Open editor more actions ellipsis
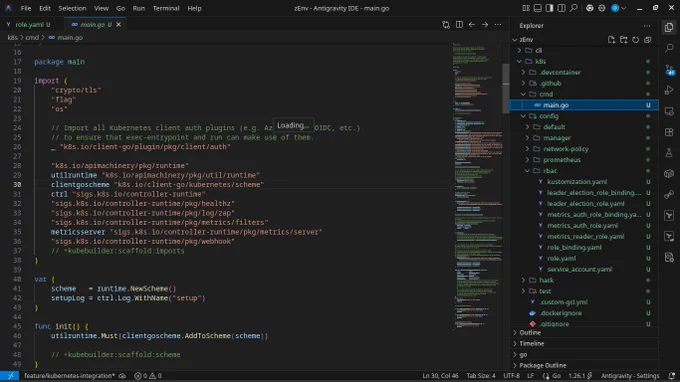This screenshot has height=382, width=680. tap(498, 25)
